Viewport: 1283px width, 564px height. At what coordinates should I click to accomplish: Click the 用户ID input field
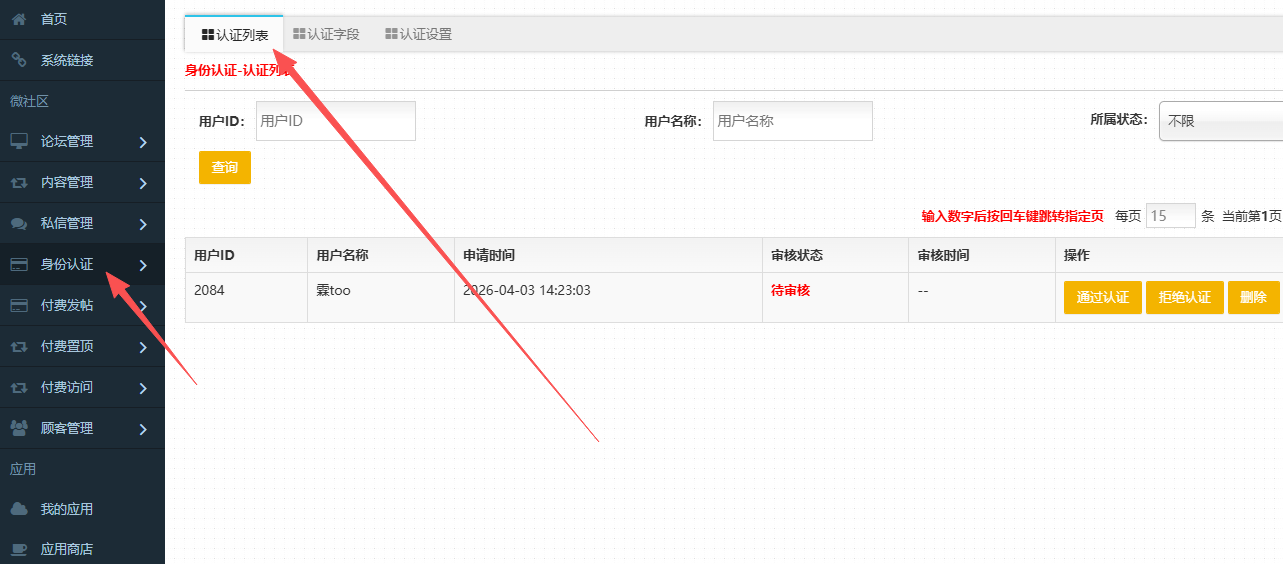(335, 121)
